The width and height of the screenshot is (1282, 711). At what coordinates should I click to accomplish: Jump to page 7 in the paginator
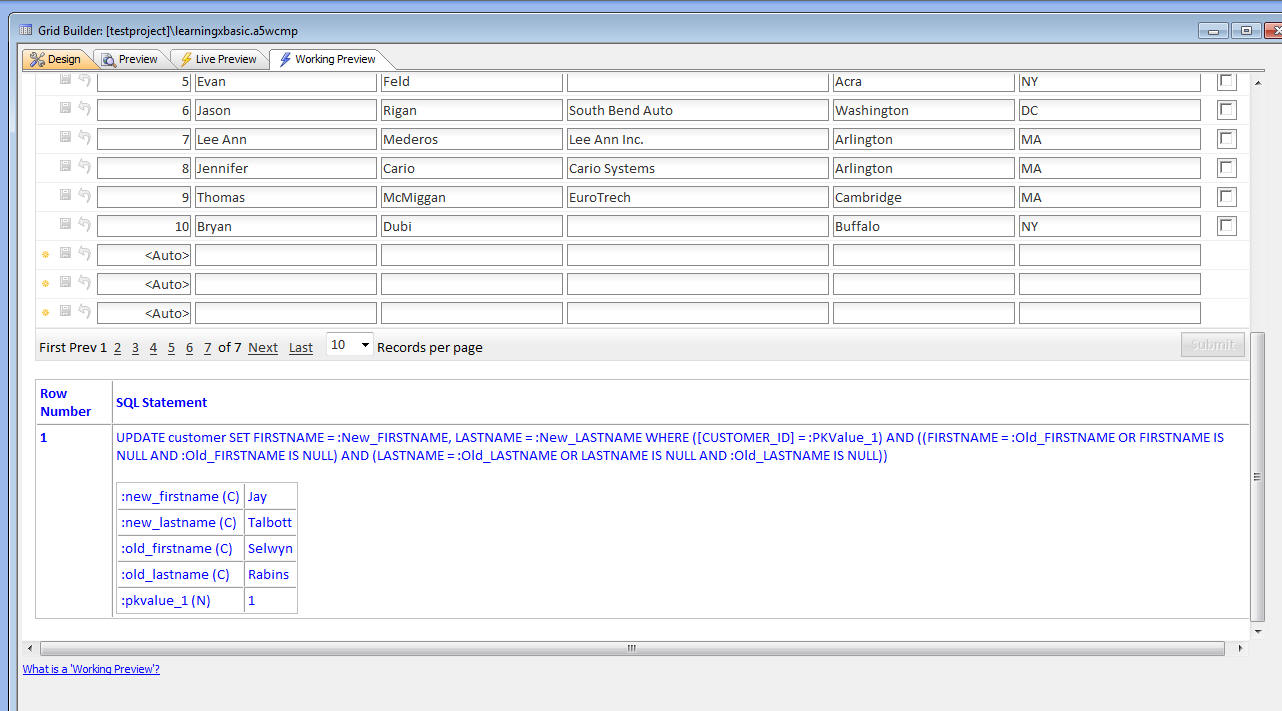pyautogui.click(x=207, y=347)
